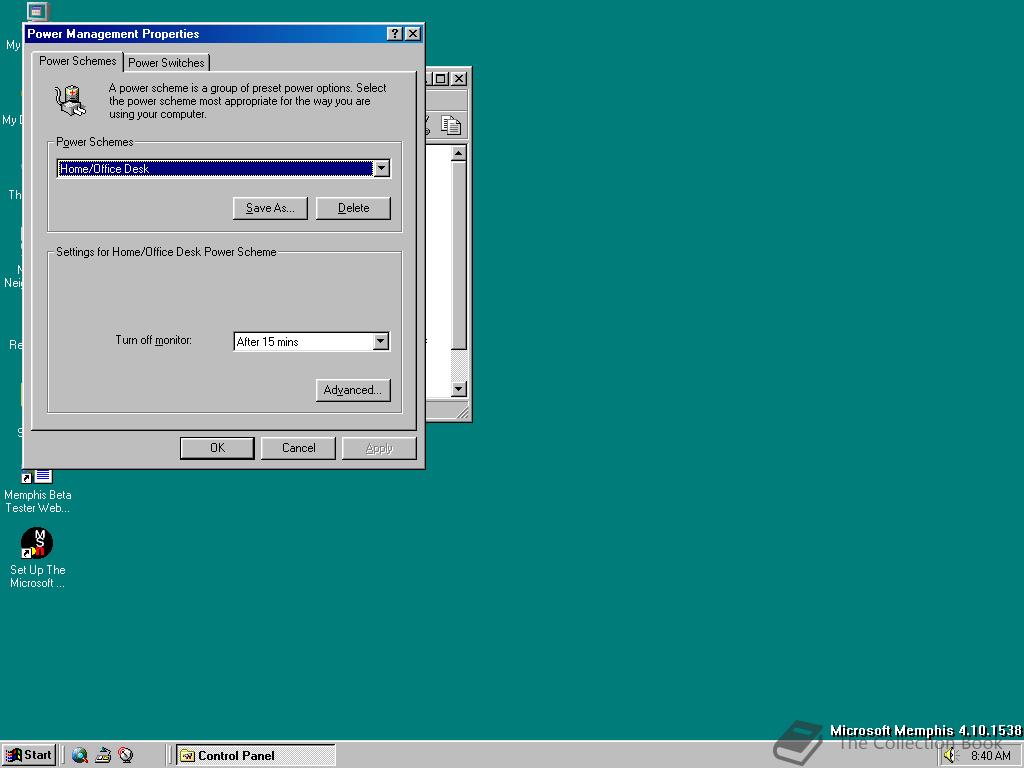Click scroll-down arrow in Control Panel window
The height and width of the screenshot is (768, 1024).
point(458,389)
